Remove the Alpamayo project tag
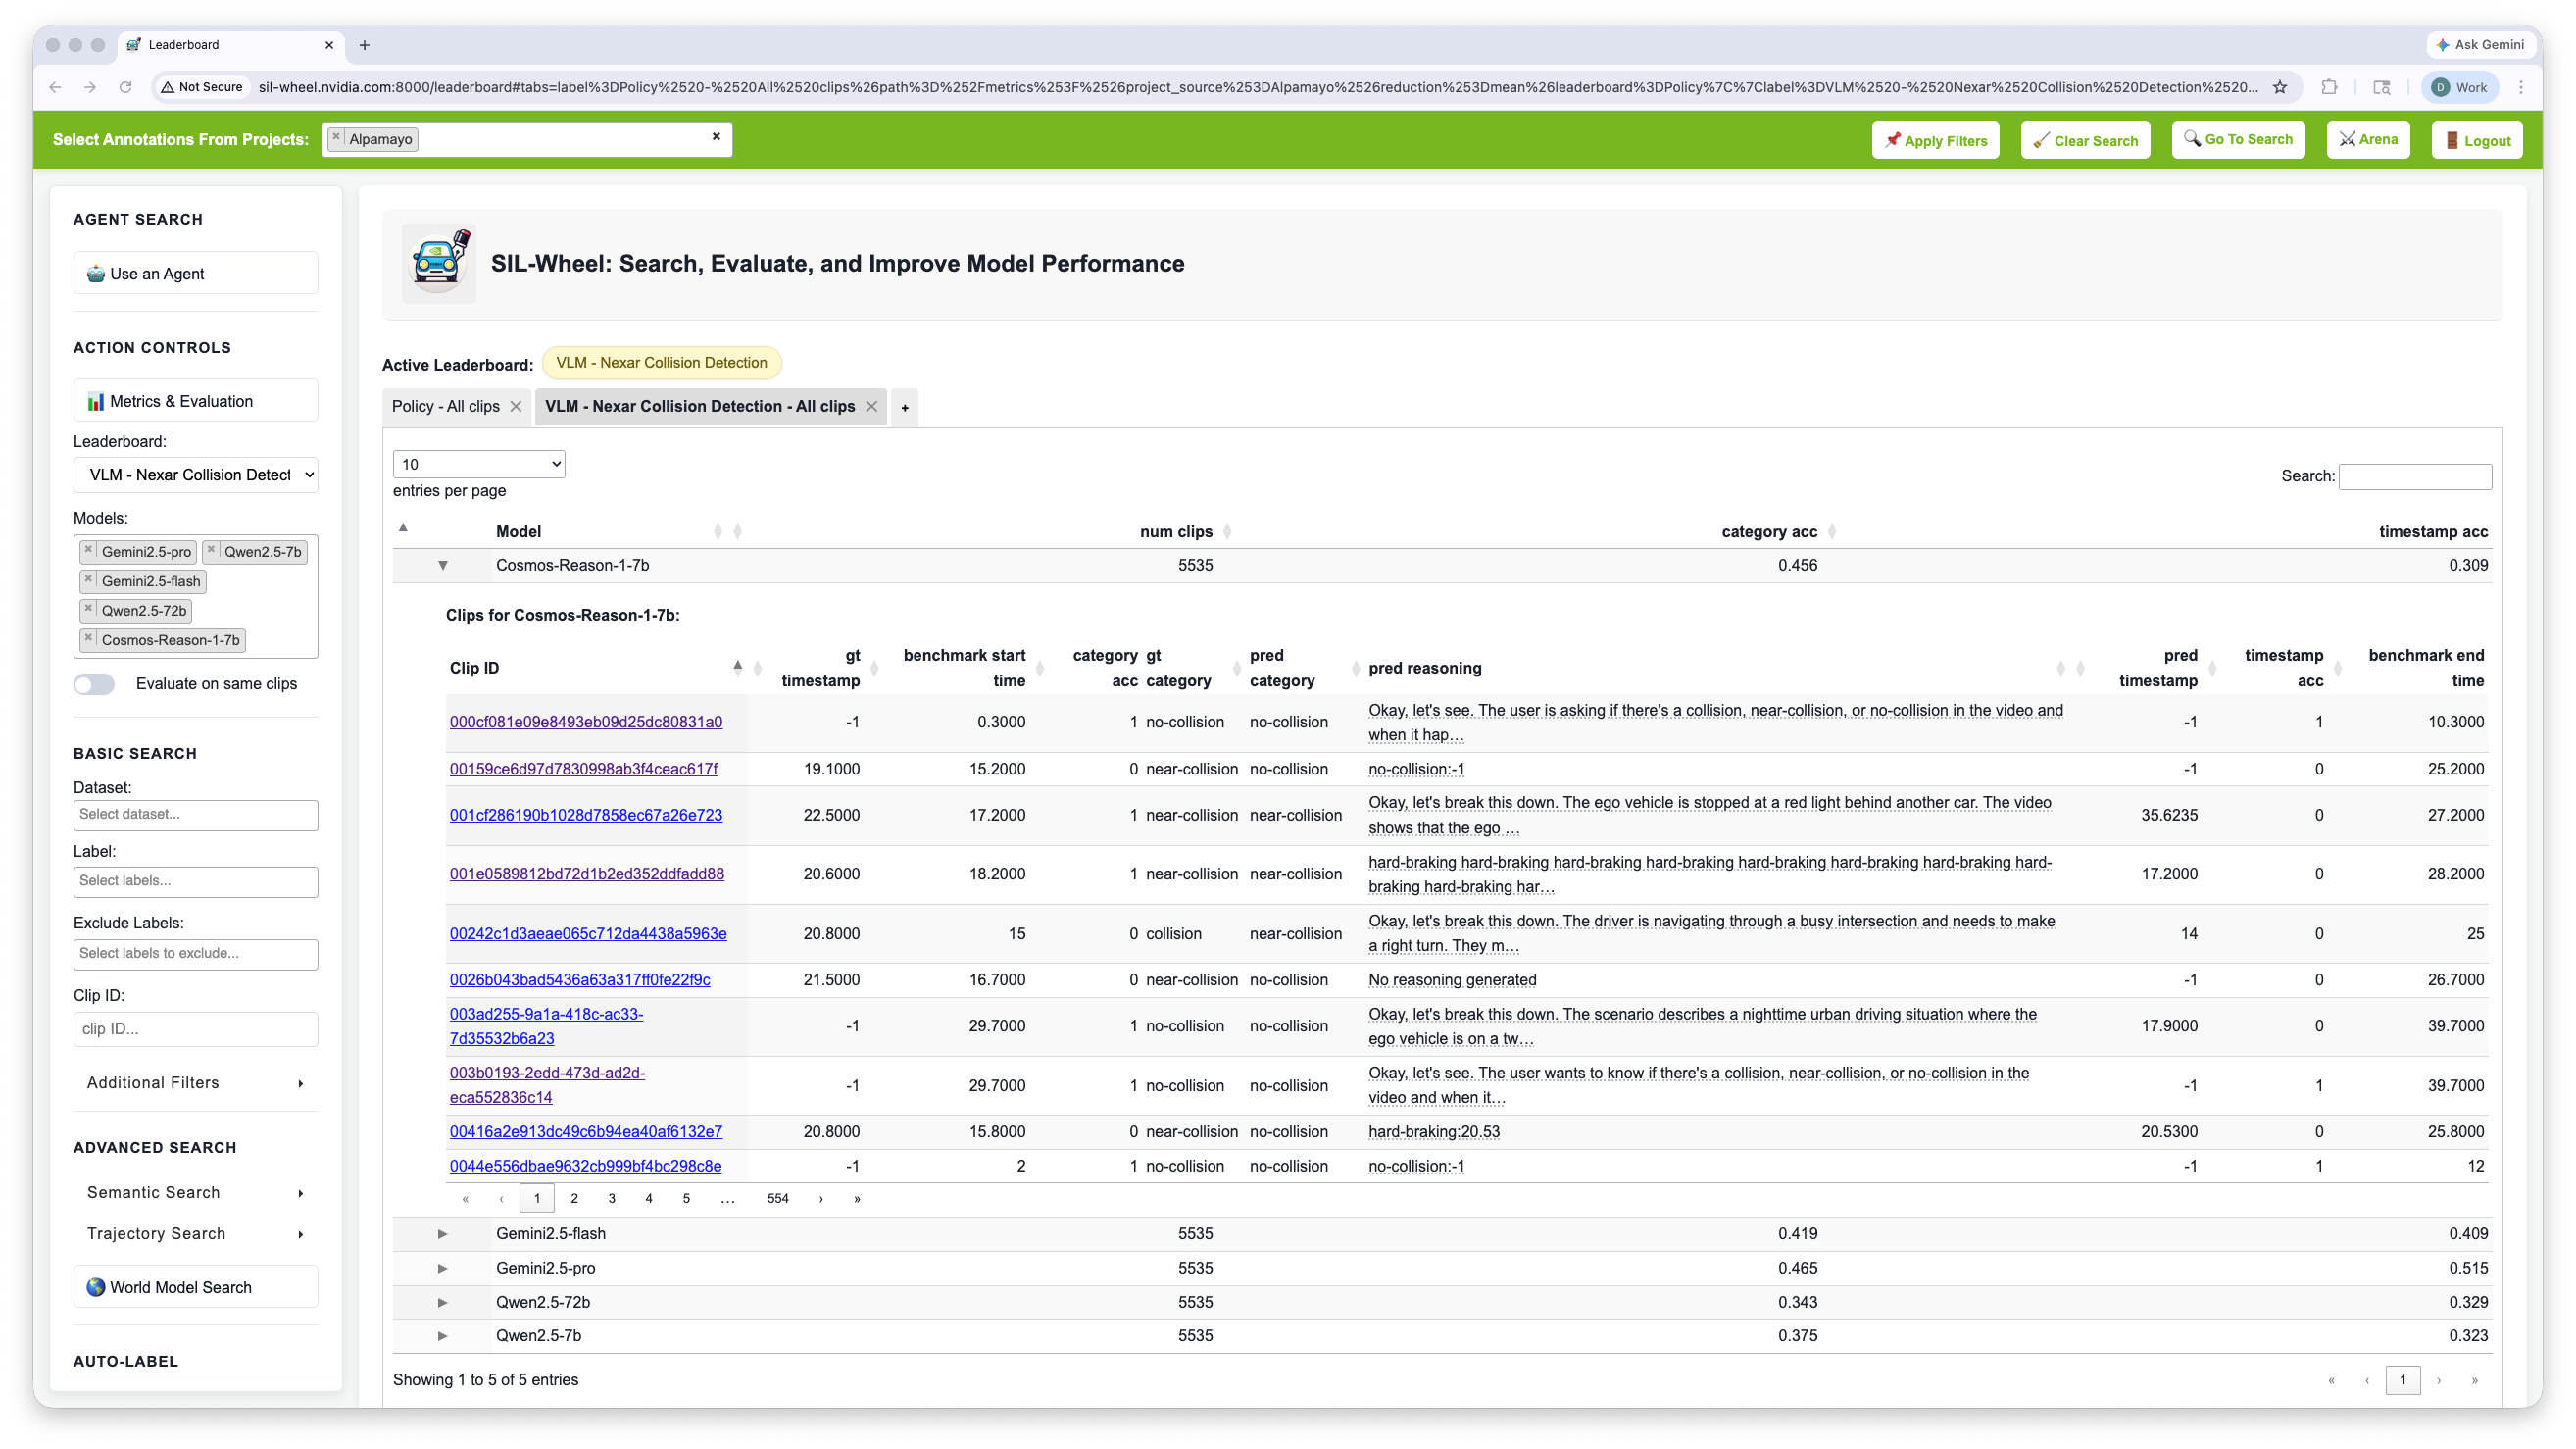Viewport: 2576px width, 1449px height. [337, 137]
